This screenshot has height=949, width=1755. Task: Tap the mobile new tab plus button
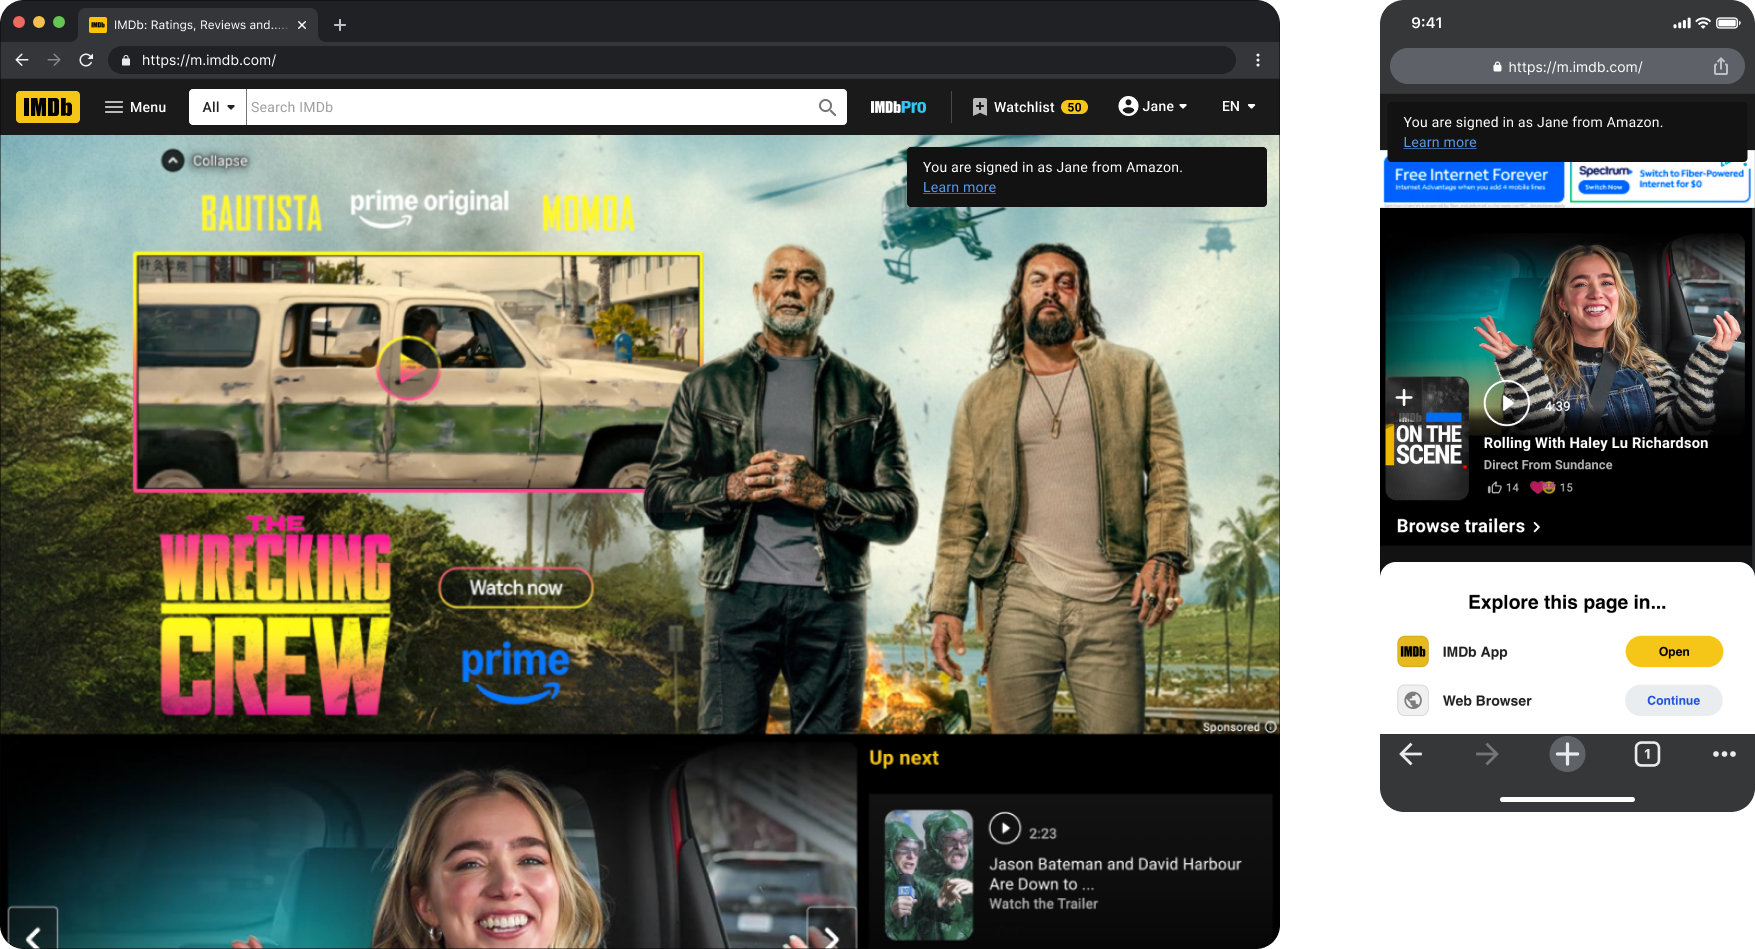coord(1568,754)
